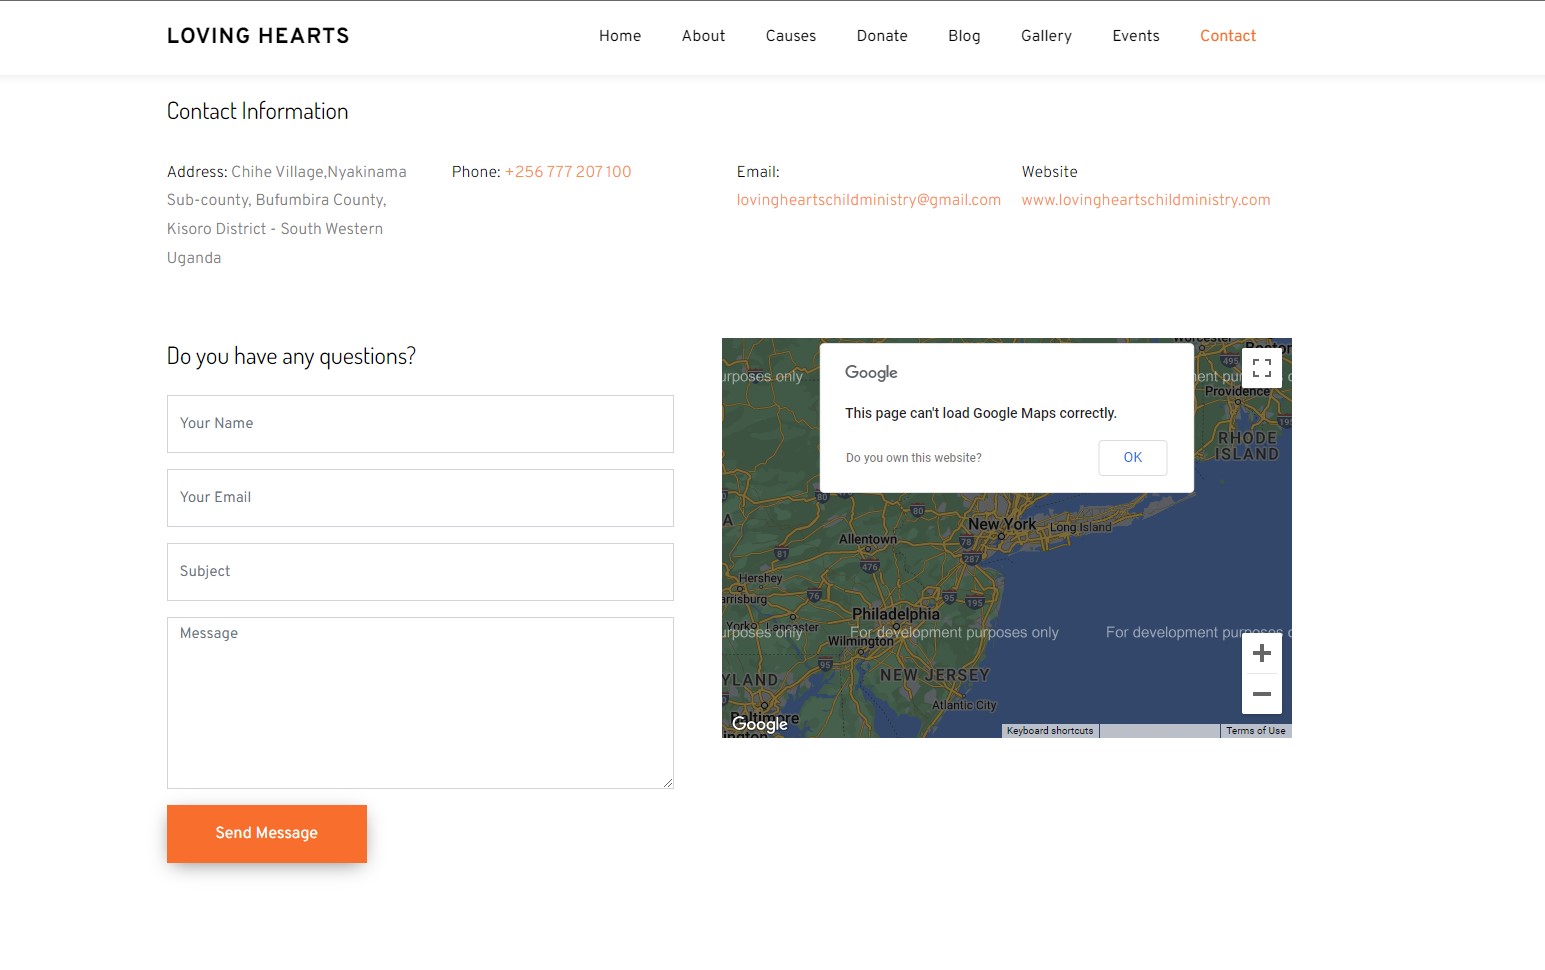Click the LOVING HEARTS site logo
The image size is (1545, 970).
click(258, 36)
